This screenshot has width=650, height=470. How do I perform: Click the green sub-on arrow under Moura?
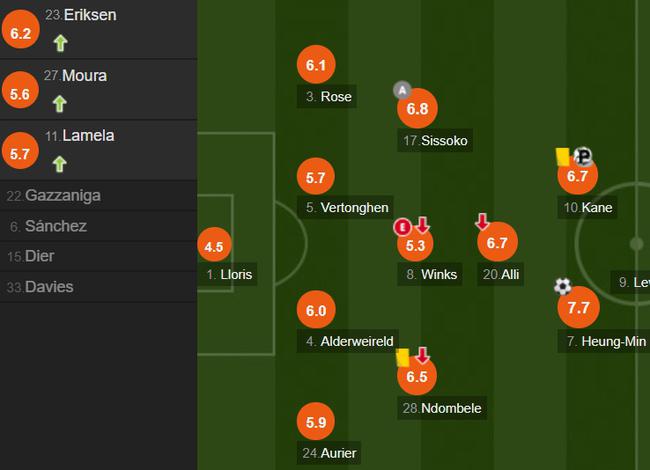pyautogui.click(x=60, y=104)
